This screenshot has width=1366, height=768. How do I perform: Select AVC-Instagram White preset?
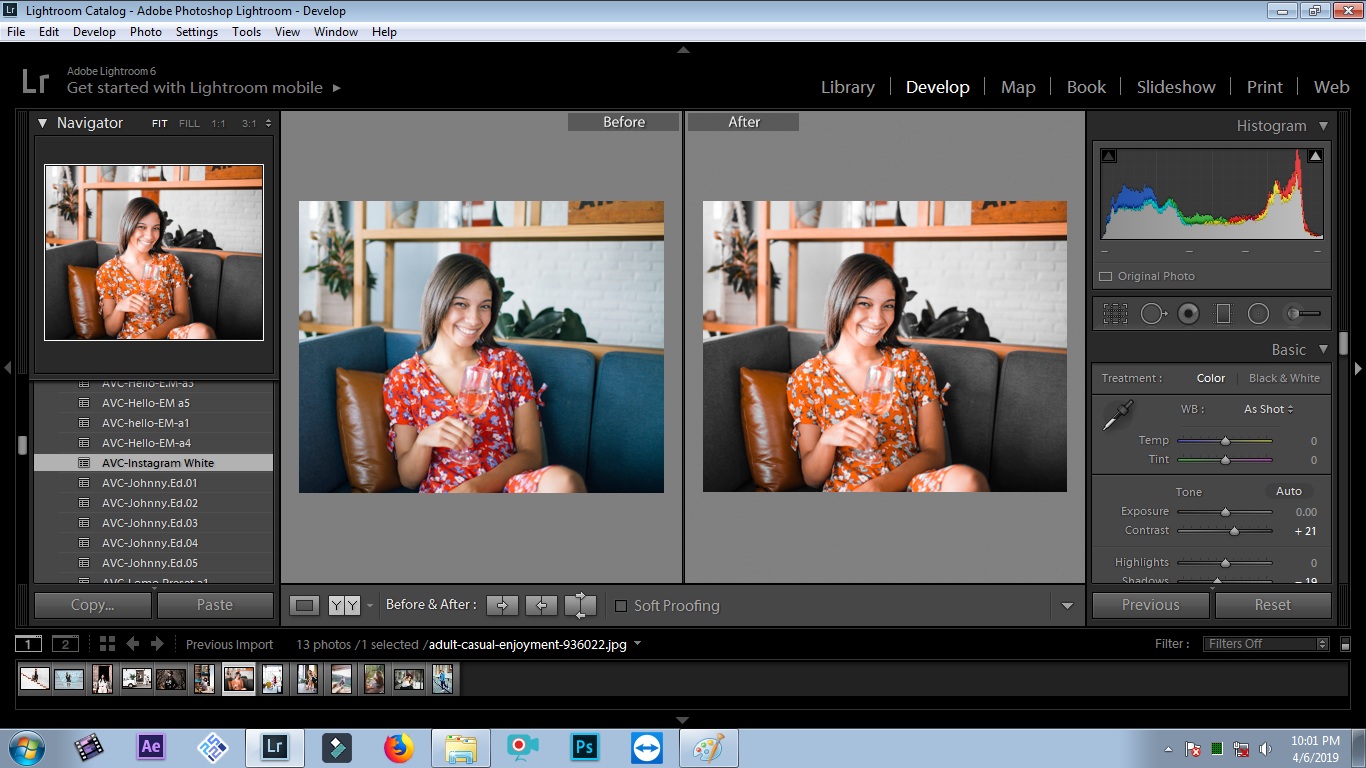154,463
